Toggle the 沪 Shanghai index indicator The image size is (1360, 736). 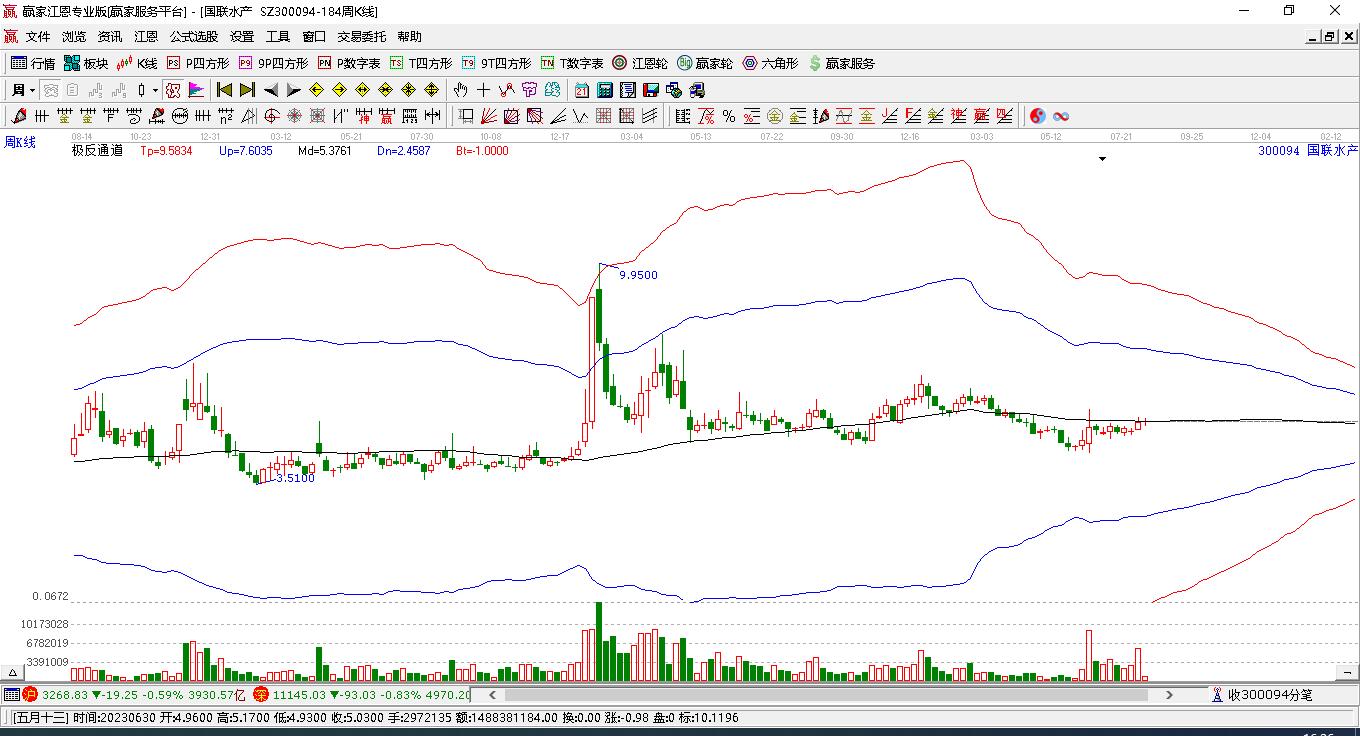pos(30,694)
